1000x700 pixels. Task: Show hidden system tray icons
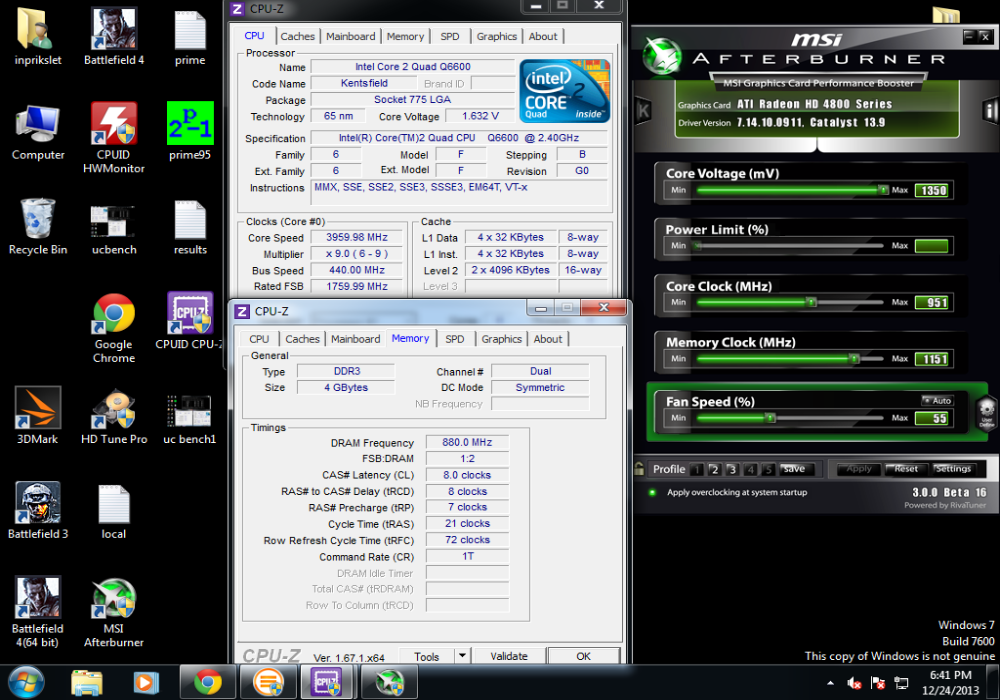click(830, 683)
